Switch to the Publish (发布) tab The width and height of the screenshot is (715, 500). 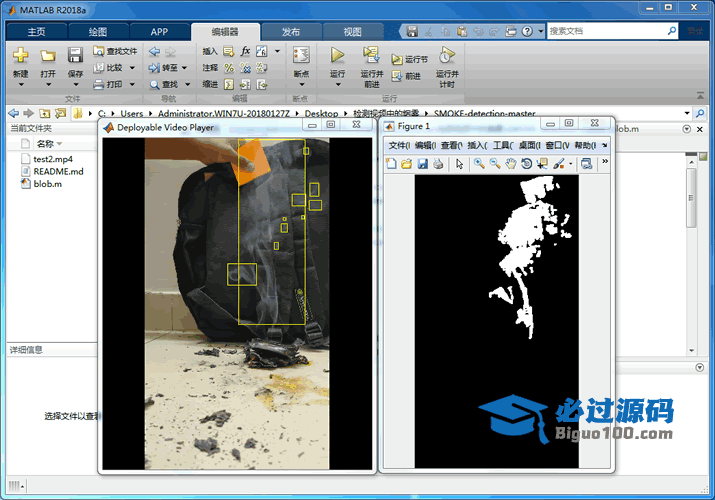(290, 31)
